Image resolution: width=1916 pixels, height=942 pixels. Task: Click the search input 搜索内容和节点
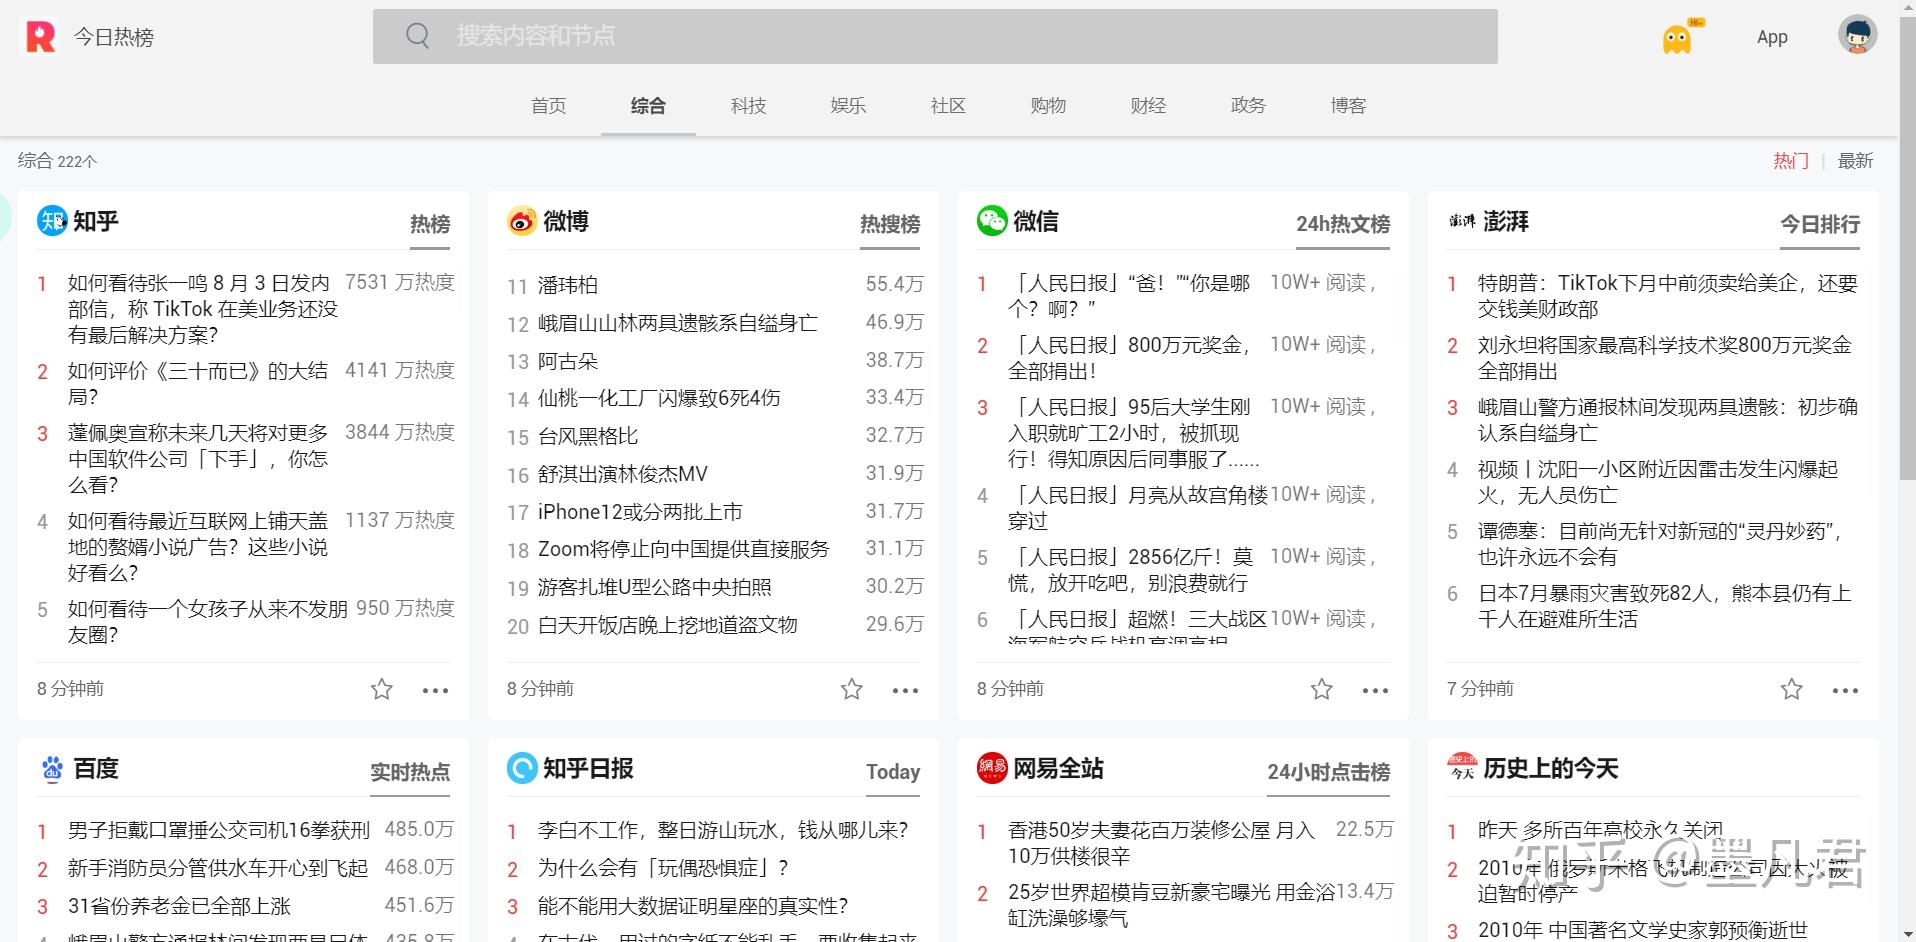point(935,36)
